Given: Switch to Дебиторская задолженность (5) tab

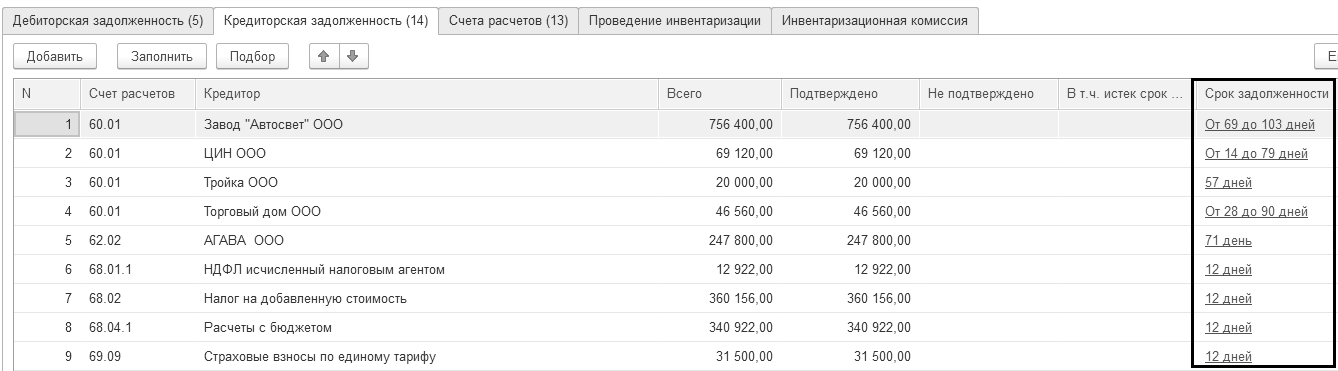Looking at the screenshot, I should pyautogui.click(x=108, y=20).
